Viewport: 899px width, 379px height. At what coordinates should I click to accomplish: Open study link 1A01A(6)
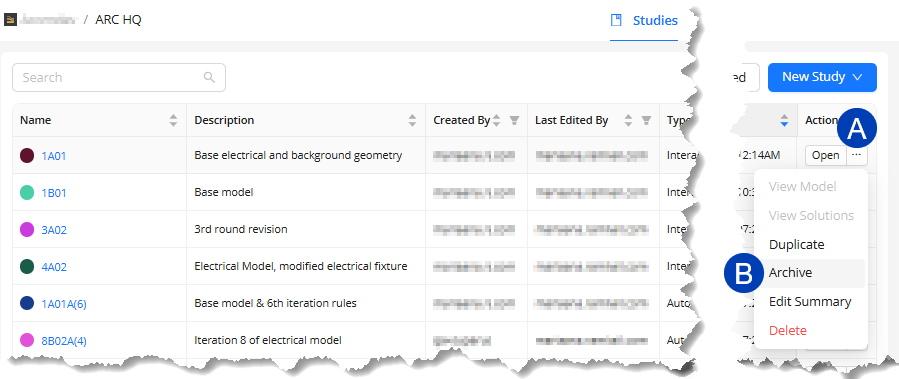[64, 304]
